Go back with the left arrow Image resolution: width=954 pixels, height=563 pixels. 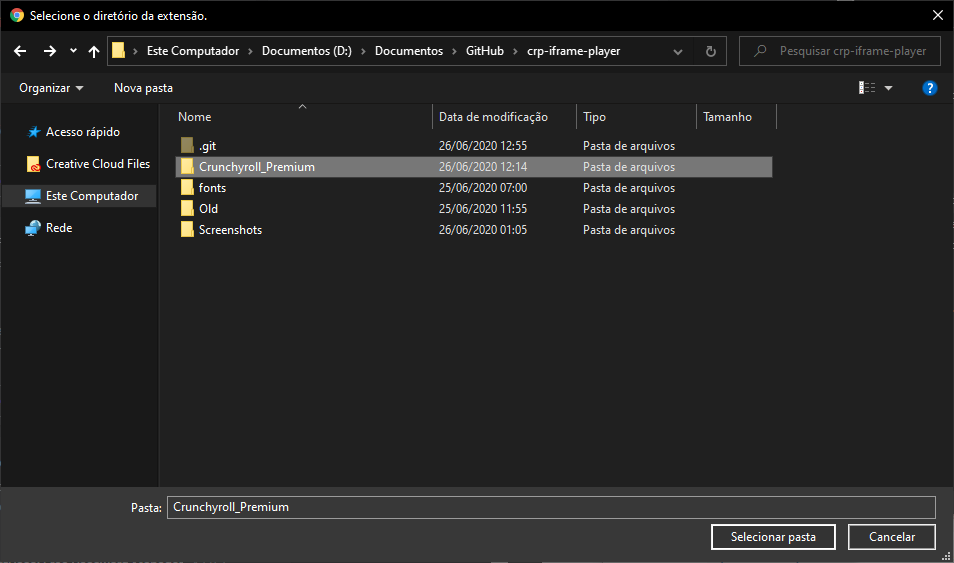tap(20, 51)
